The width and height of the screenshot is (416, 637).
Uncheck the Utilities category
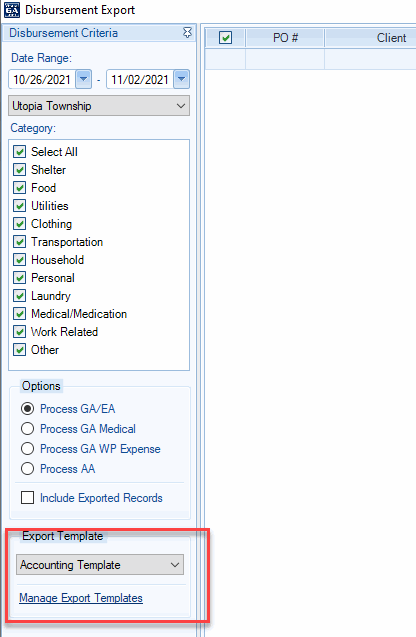20,206
